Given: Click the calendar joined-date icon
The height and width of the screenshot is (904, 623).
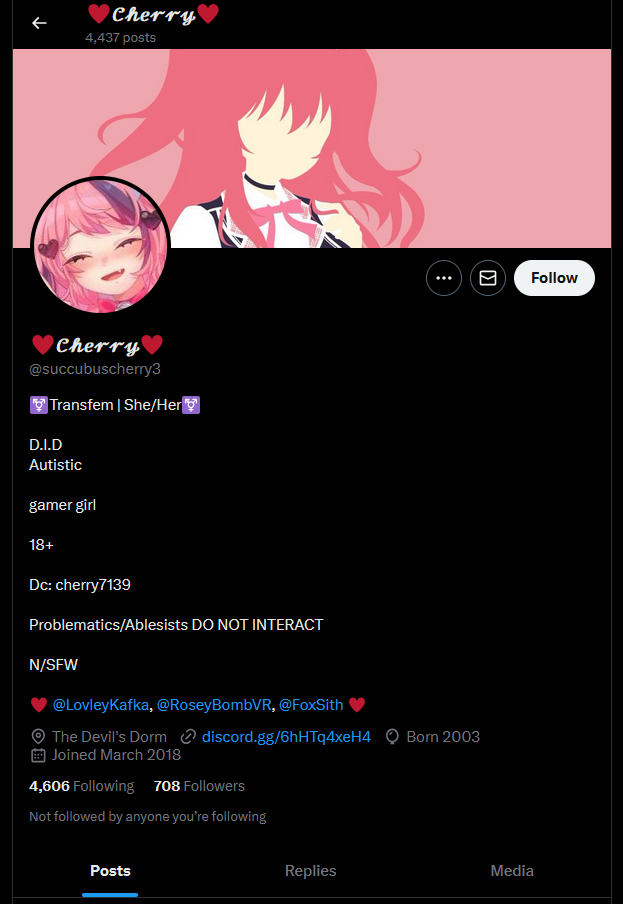Looking at the screenshot, I should 38,755.
